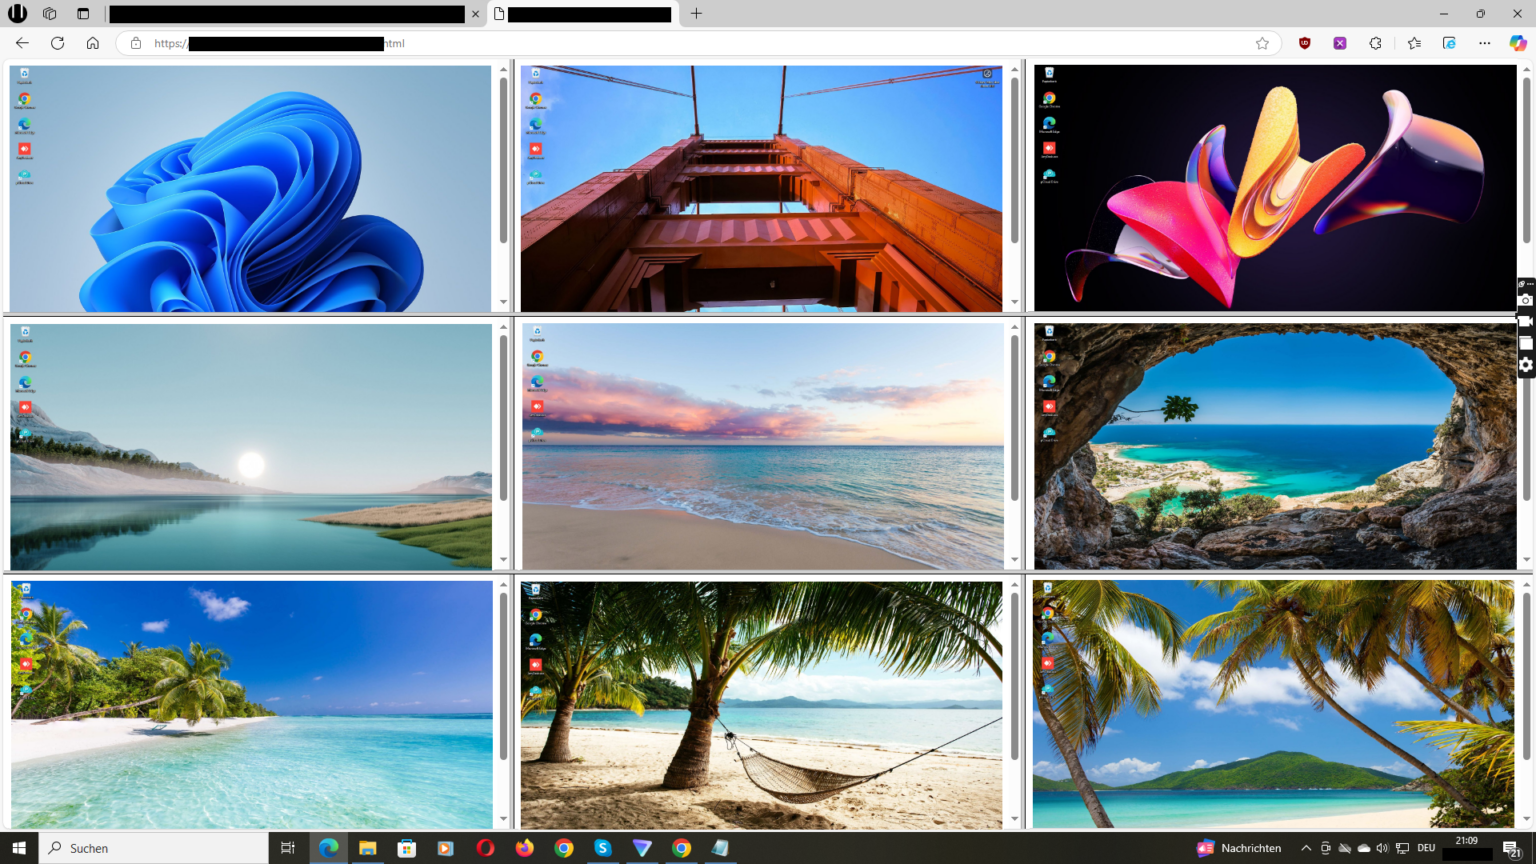1536x864 pixels.
Task: Open network settings via the tray network icon
Action: (1403, 848)
